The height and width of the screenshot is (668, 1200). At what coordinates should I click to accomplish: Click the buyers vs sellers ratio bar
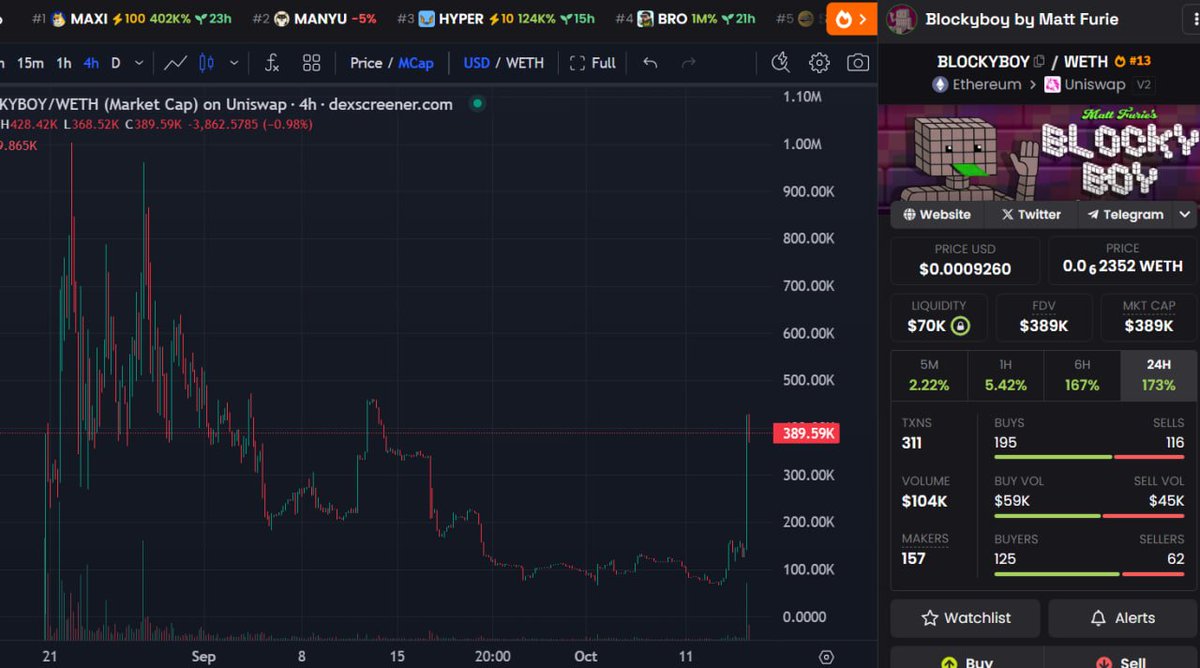[1089, 574]
